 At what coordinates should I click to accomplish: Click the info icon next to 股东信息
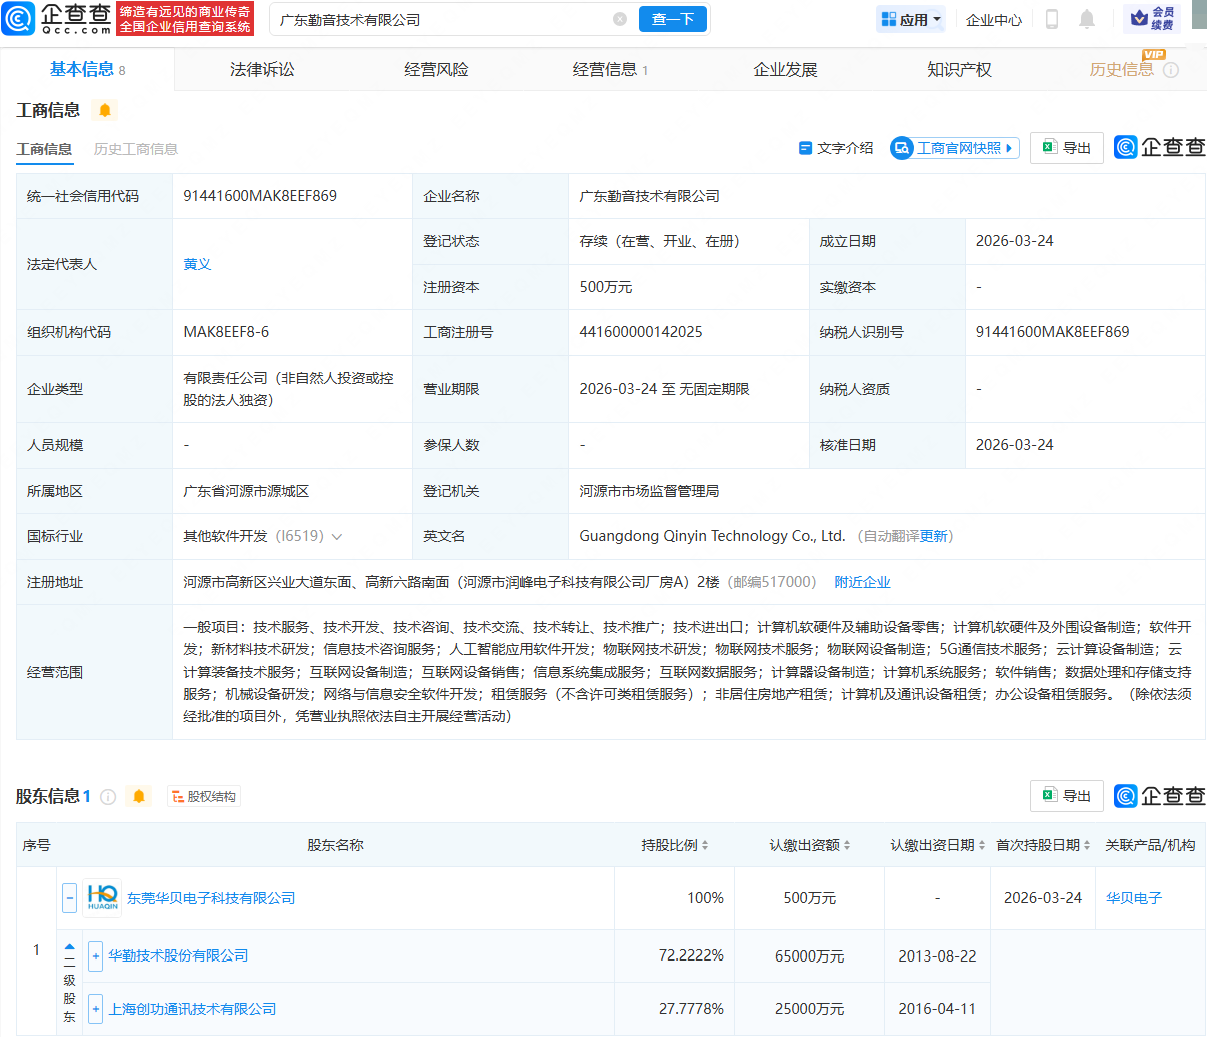coord(108,797)
